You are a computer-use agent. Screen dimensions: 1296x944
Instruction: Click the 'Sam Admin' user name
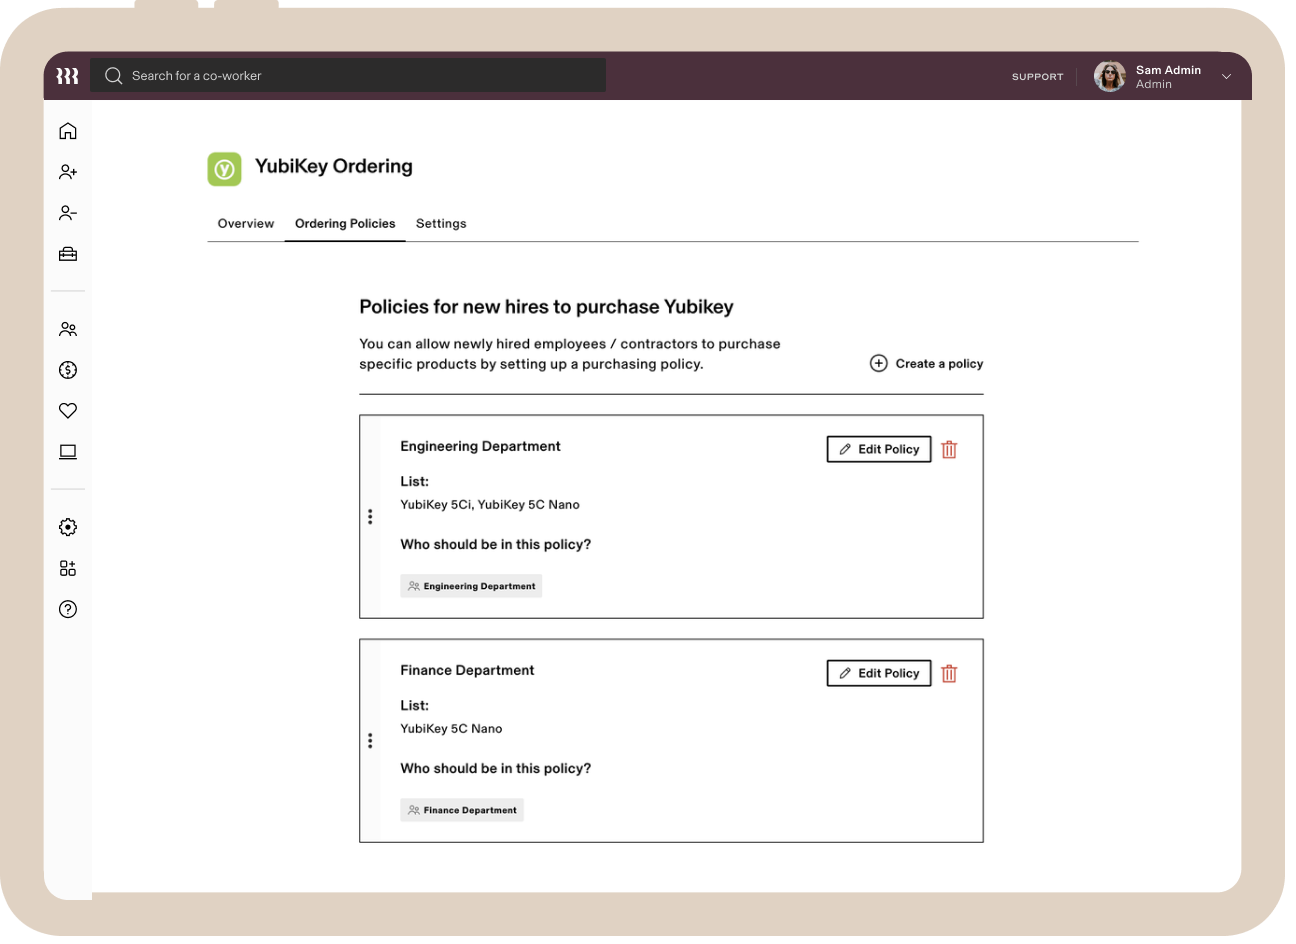(x=1168, y=70)
